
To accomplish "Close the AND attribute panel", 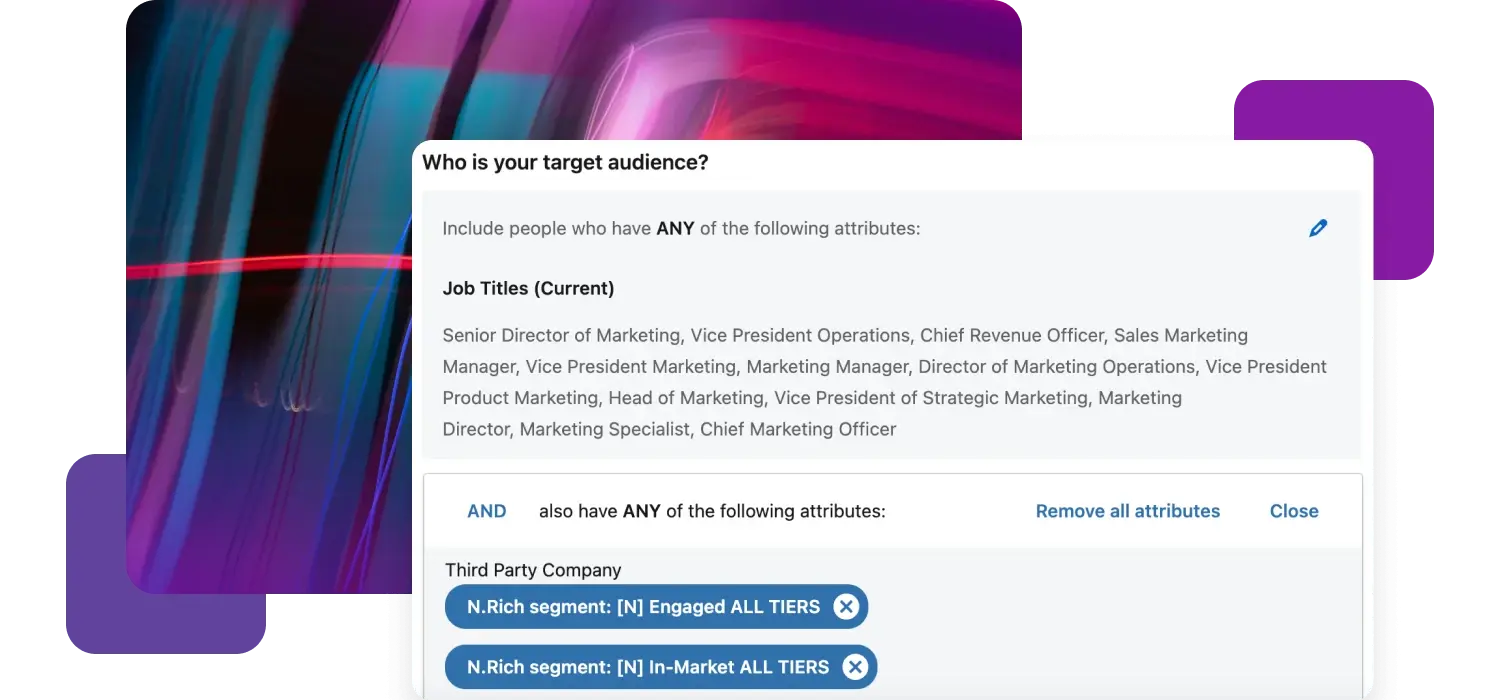I will click(1294, 511).
